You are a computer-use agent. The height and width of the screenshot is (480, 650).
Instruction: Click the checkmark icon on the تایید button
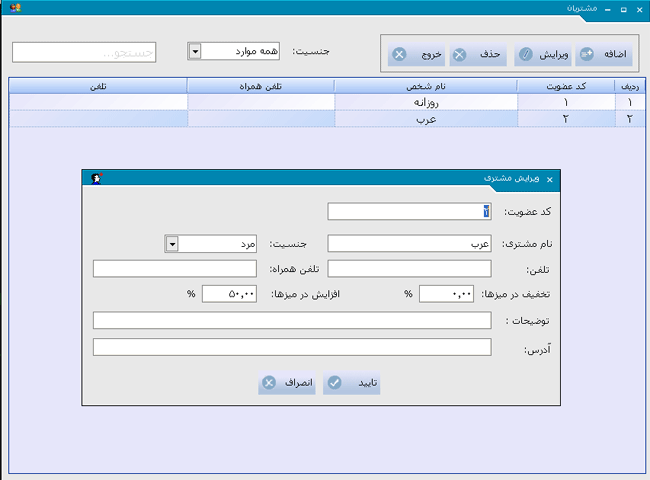pos(335,382)
